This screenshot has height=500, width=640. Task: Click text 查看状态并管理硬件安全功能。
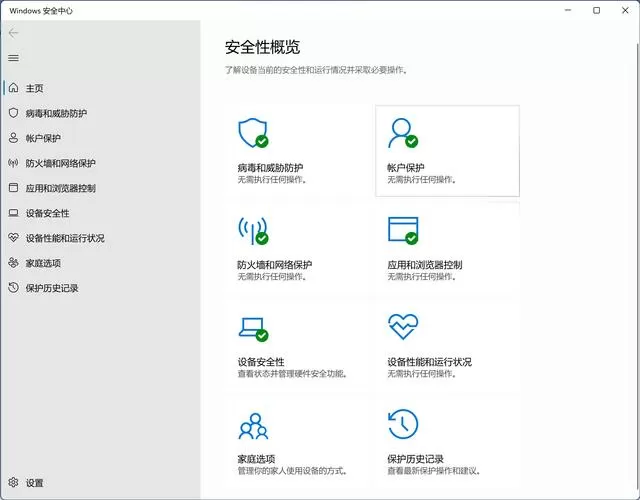[292, 373]
